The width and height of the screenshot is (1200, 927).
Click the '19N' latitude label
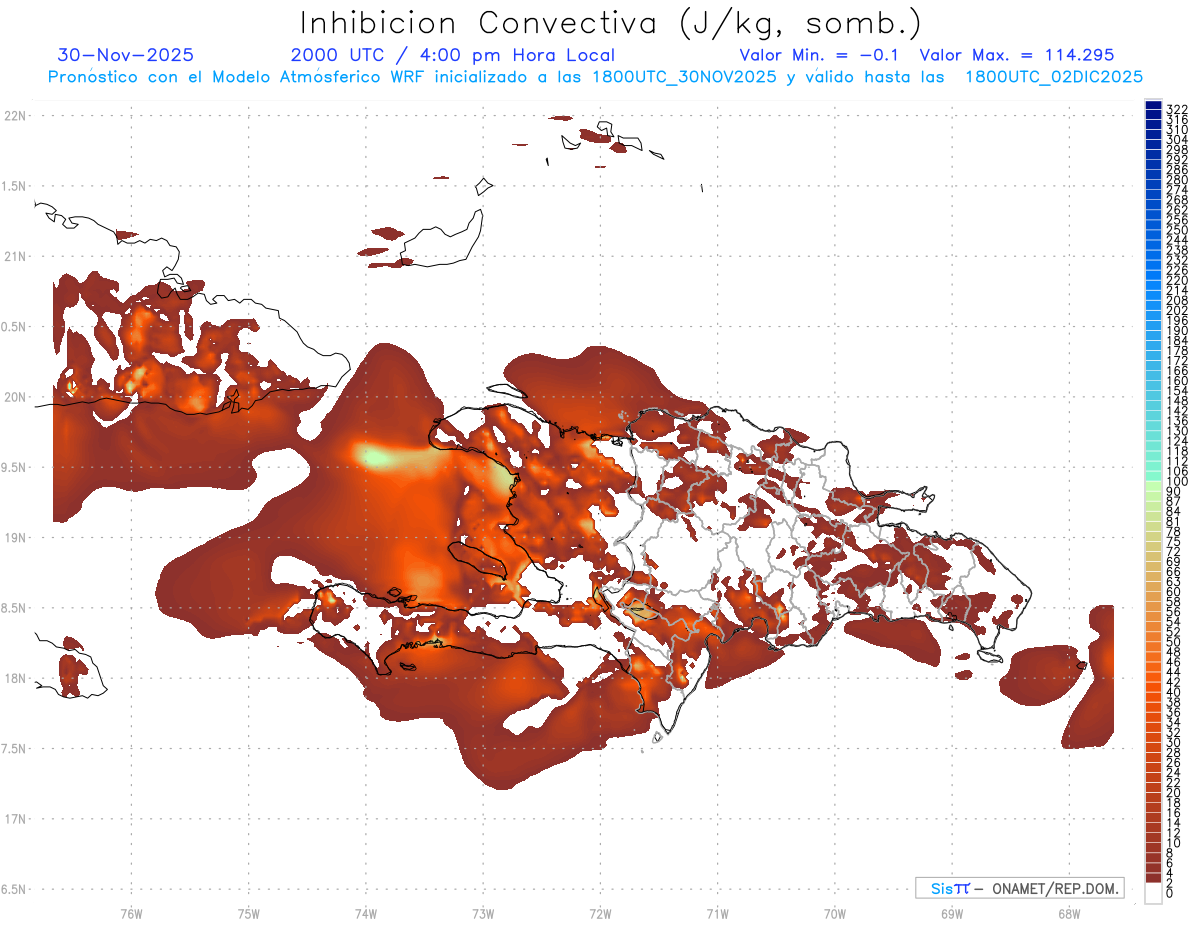pos(15,537)
